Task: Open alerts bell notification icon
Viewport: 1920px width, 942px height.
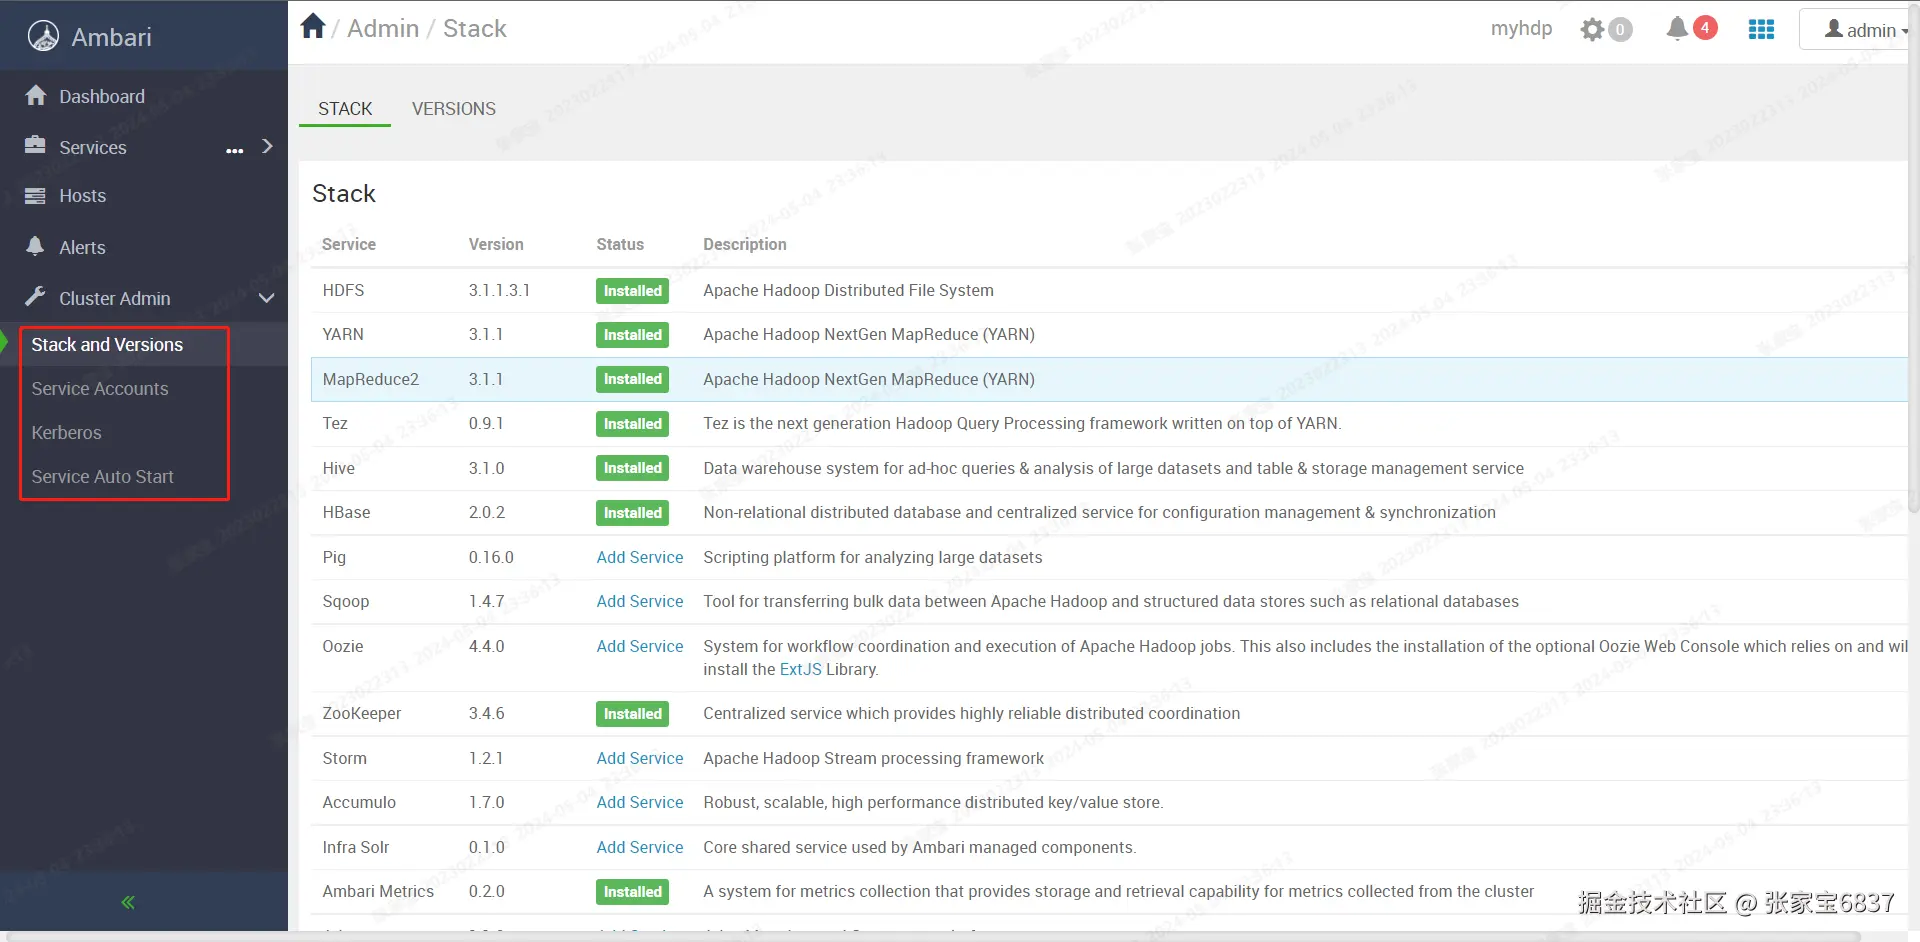Action: coord(1677,29)
